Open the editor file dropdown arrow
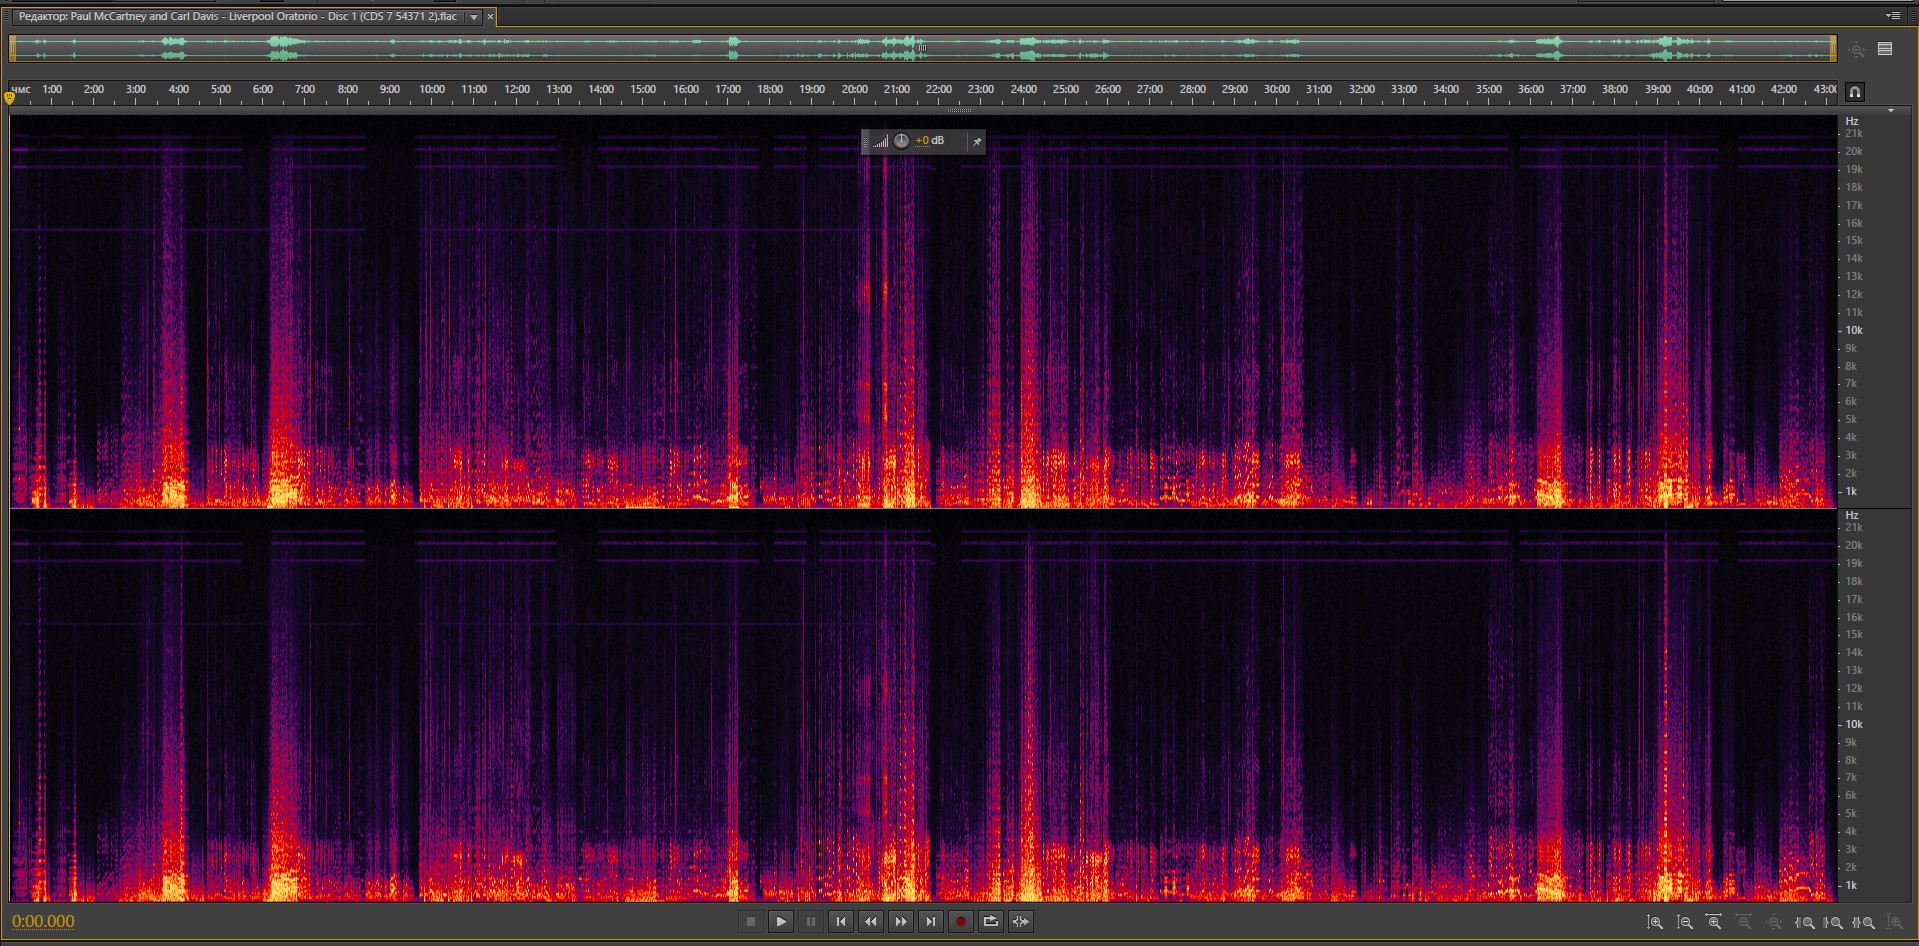The image size is (1919, 946). [474, 17]
